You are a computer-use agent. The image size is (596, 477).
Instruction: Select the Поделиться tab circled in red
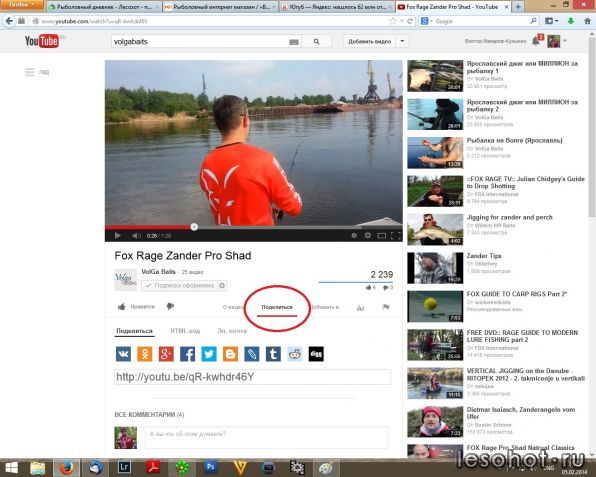tap(277, 307)
